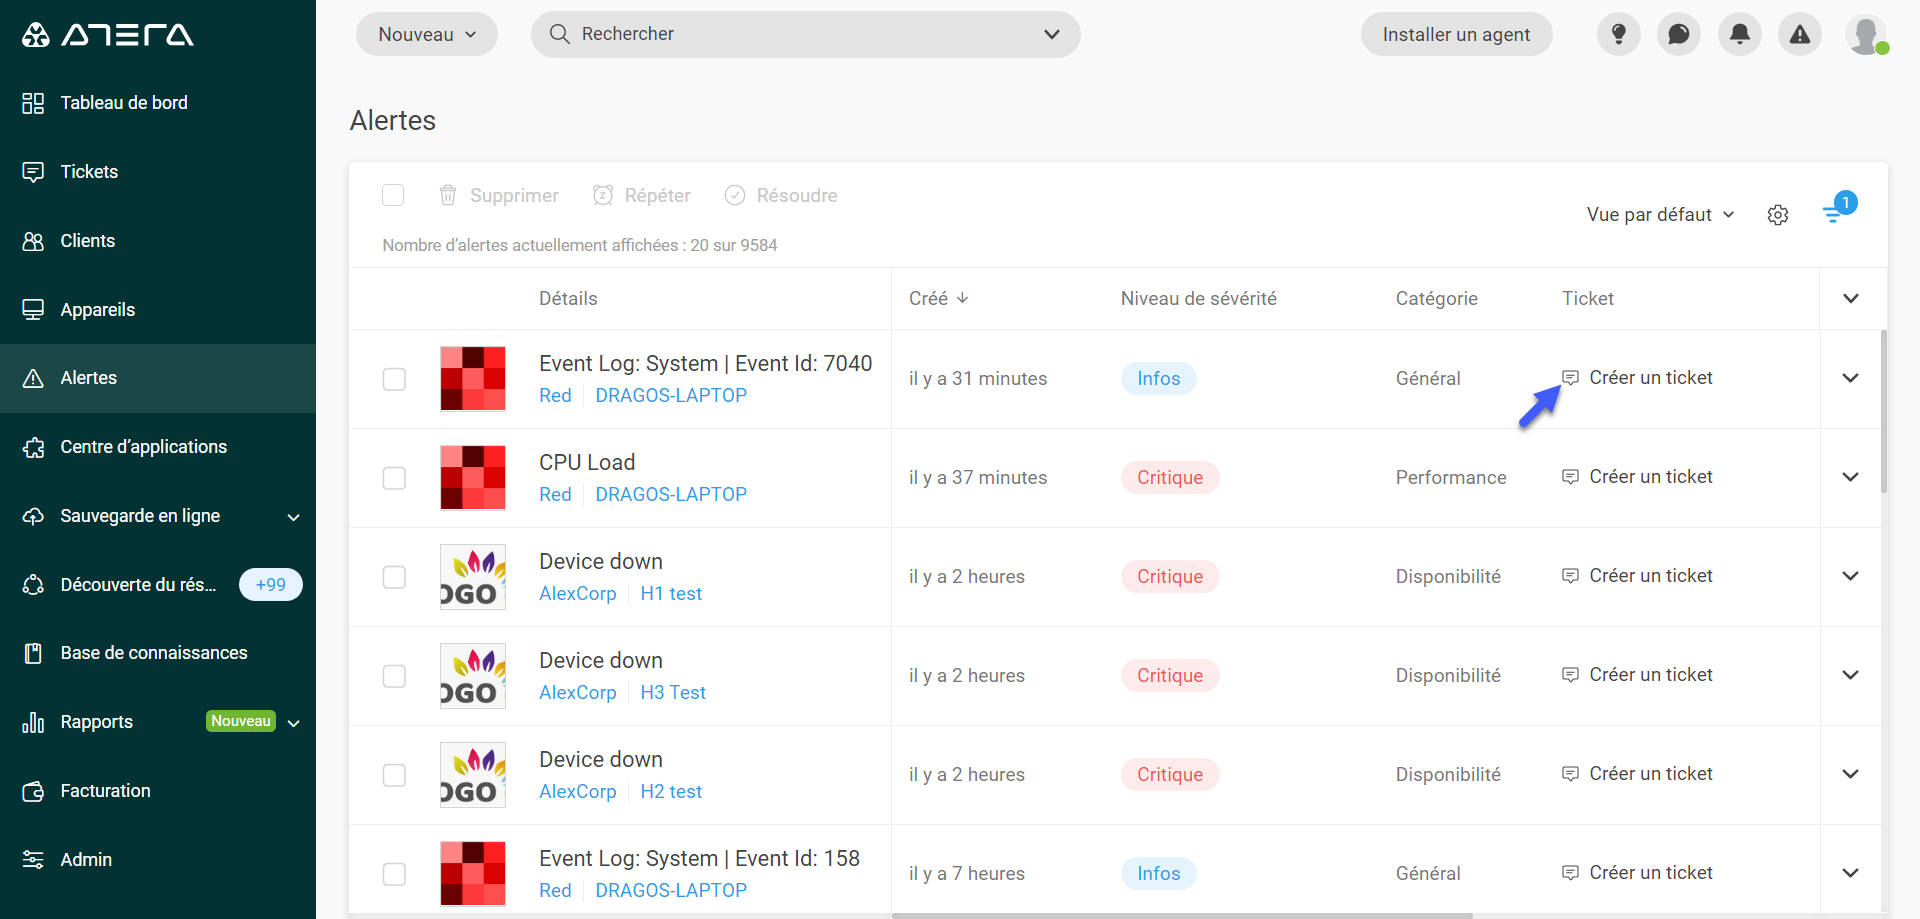
Task: Click the Base de connaissances book icon
Action: [33, 653]
